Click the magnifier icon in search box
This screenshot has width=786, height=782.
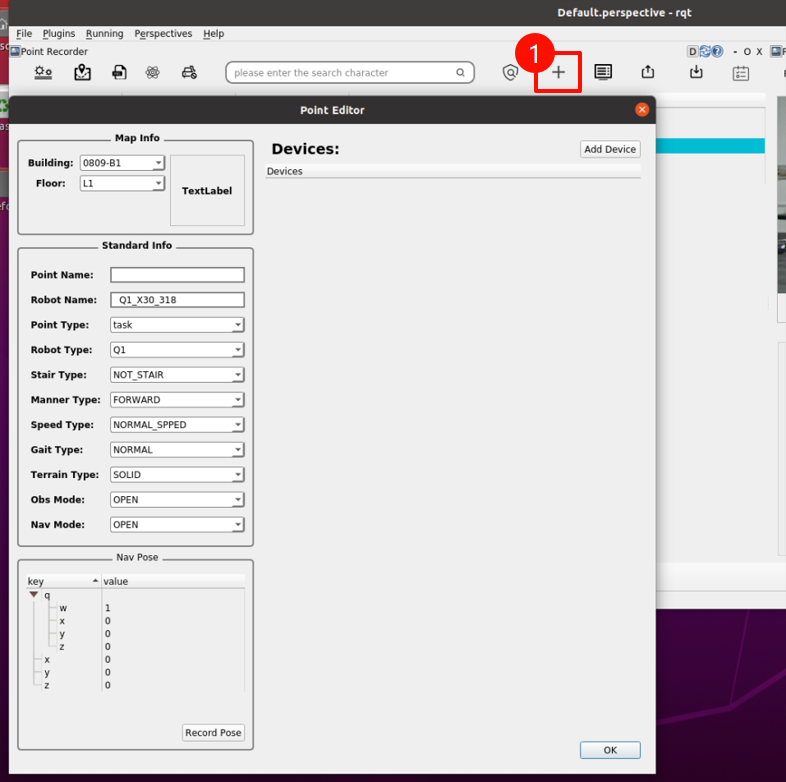[x=460, y=73]
